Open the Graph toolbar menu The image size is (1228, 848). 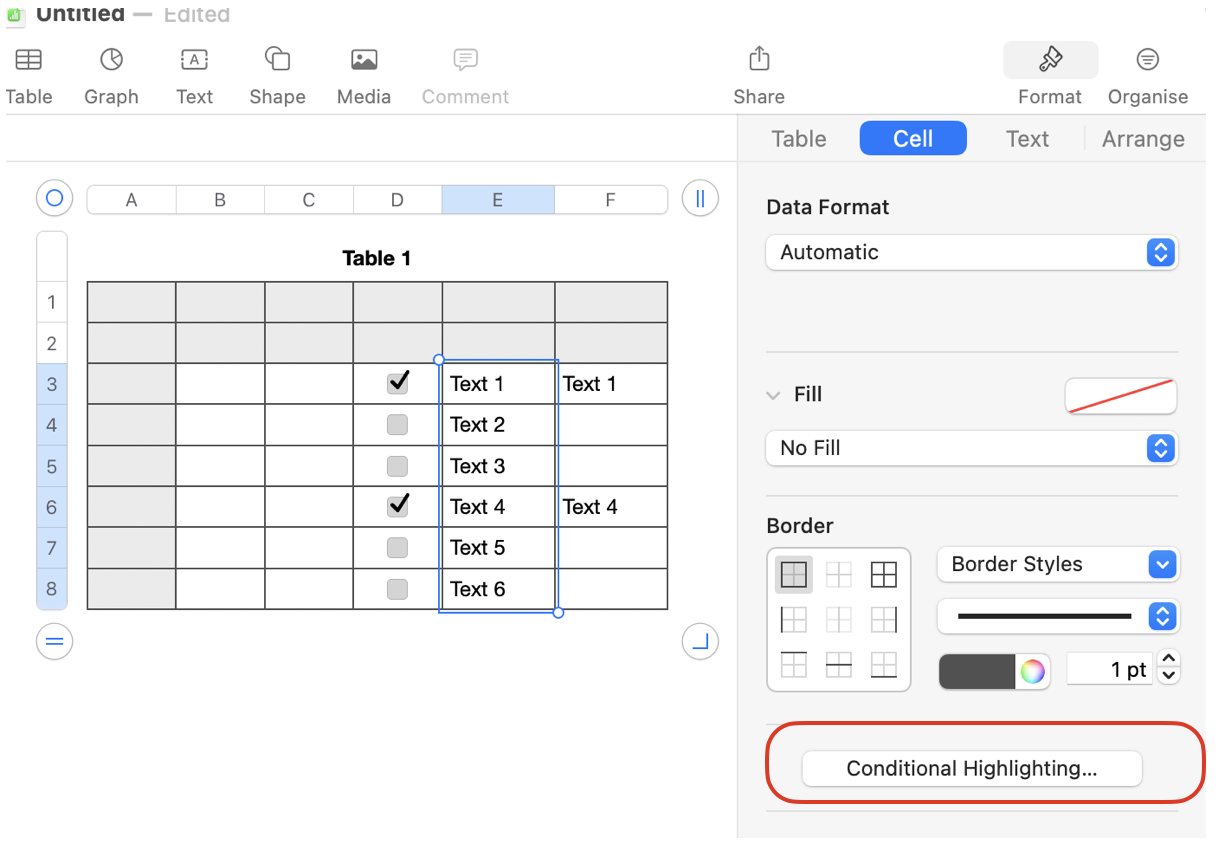click(x=111, y=60)
